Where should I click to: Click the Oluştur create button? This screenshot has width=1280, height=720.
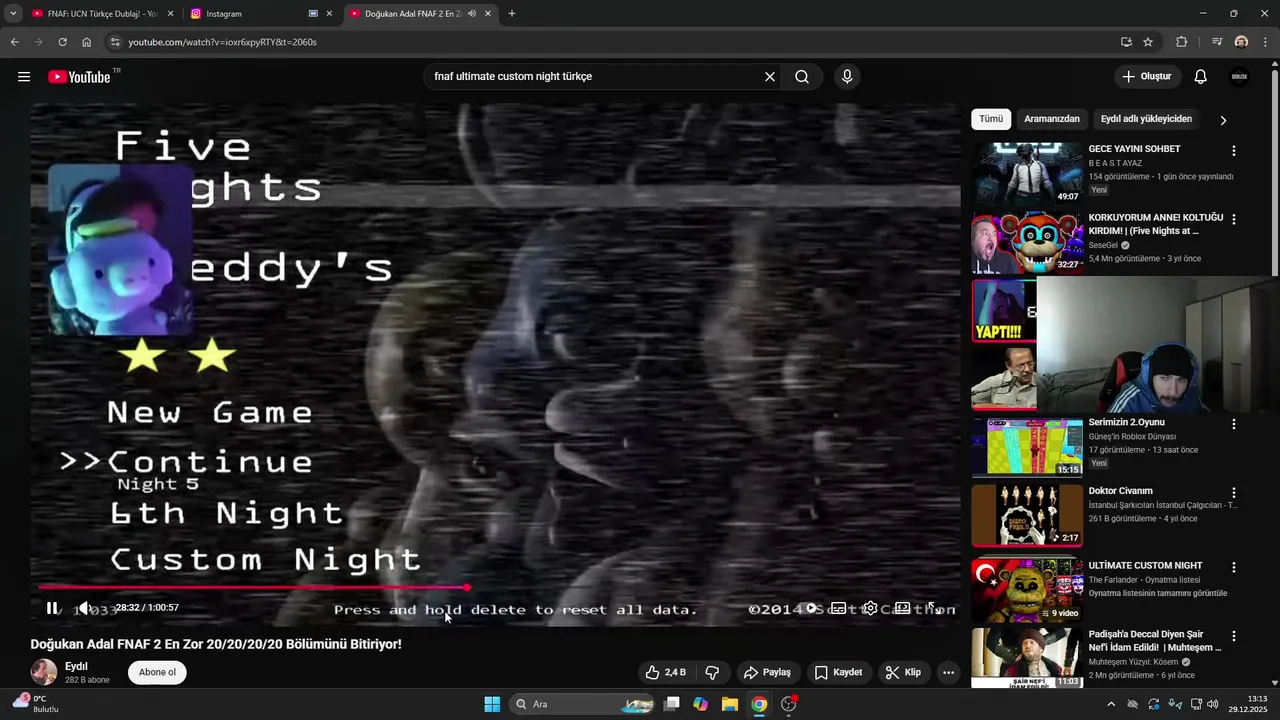click(x=1147, y=77)
